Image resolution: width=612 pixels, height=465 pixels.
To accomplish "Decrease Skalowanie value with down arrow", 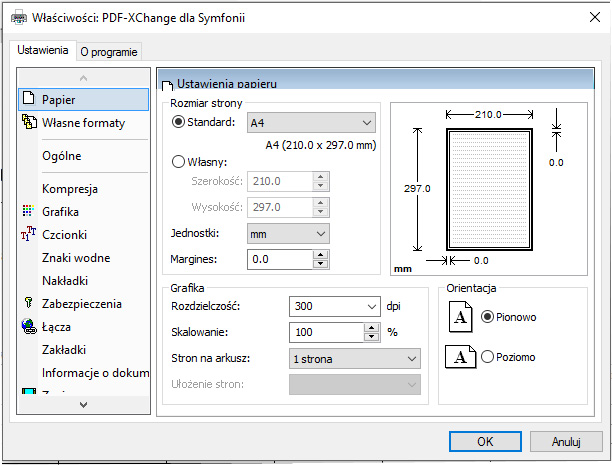I will pyautogui.click(x=372, y=337).
